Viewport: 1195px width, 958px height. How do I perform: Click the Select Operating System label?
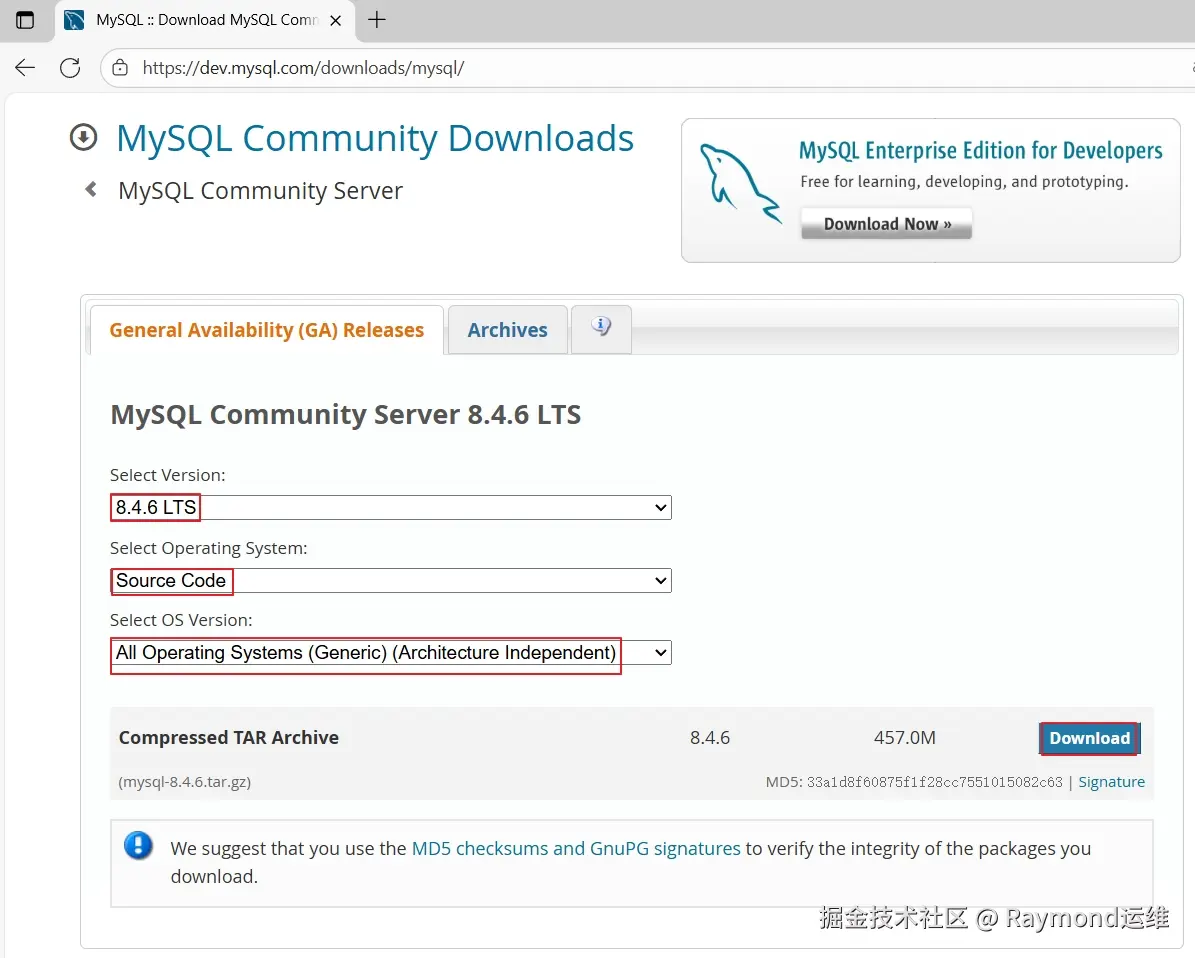[209, 549]
